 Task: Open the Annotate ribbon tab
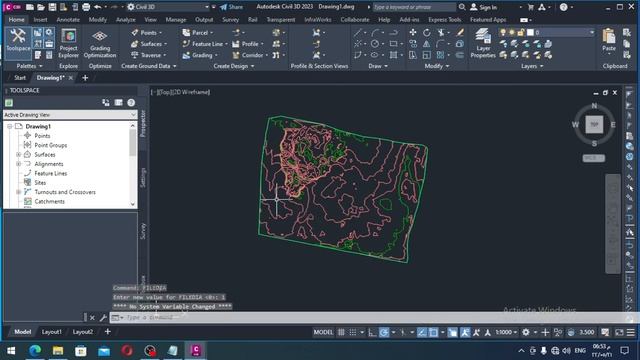tap(68, 20)
